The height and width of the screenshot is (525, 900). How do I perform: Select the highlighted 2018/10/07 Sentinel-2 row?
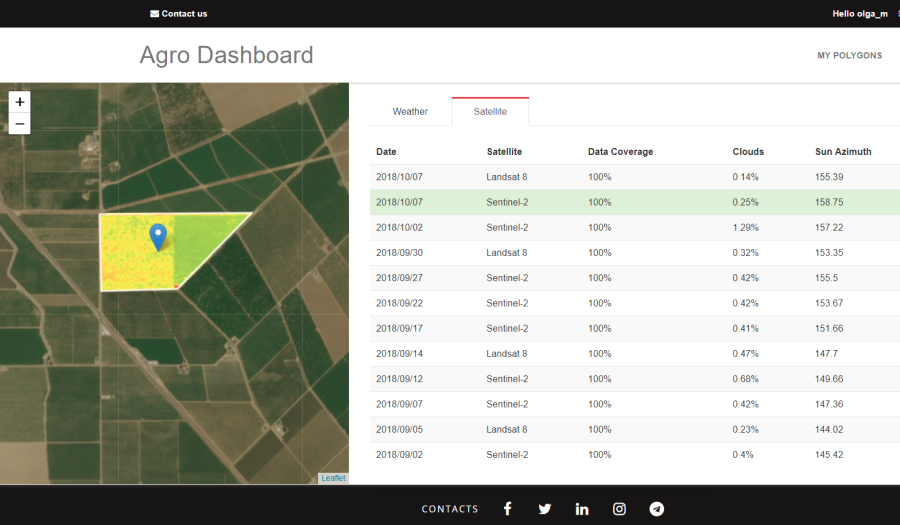(635, 202)
